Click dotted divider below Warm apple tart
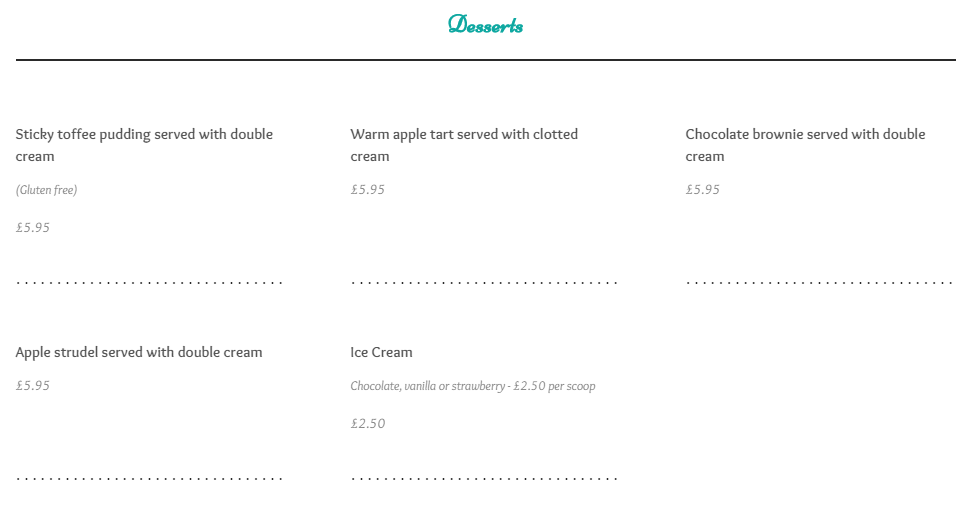962x523 pixels. click(x=484, y=283)
